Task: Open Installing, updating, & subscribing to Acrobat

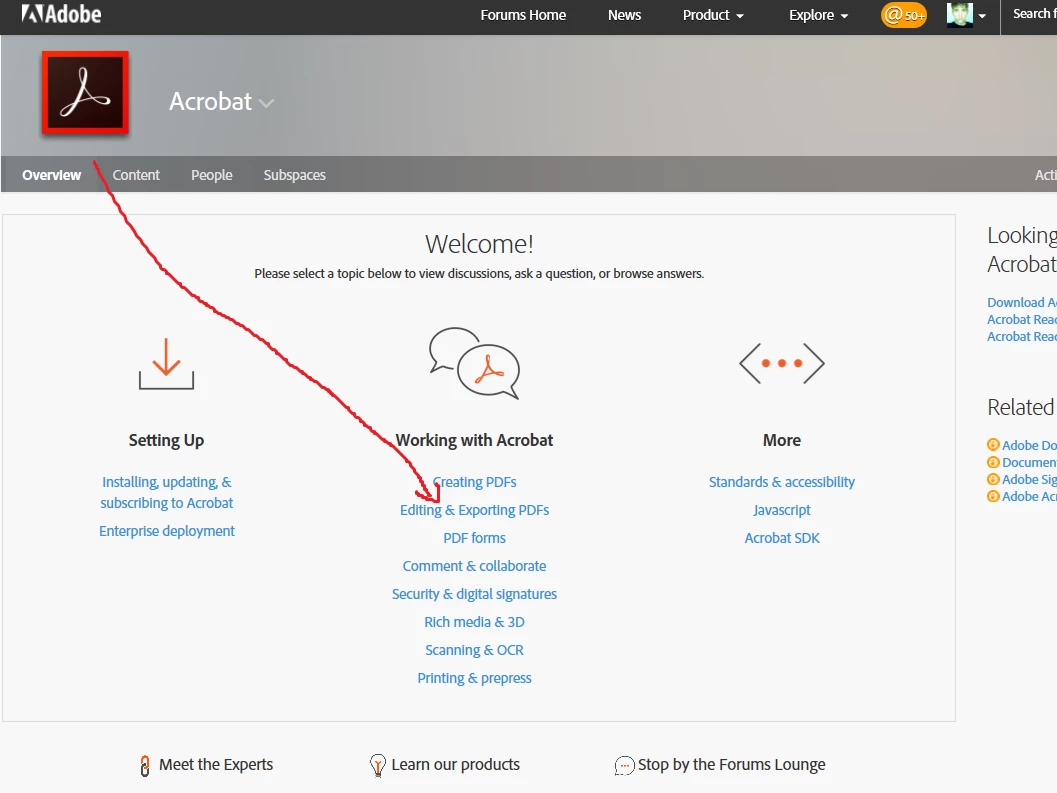Action: coord(167,492)
